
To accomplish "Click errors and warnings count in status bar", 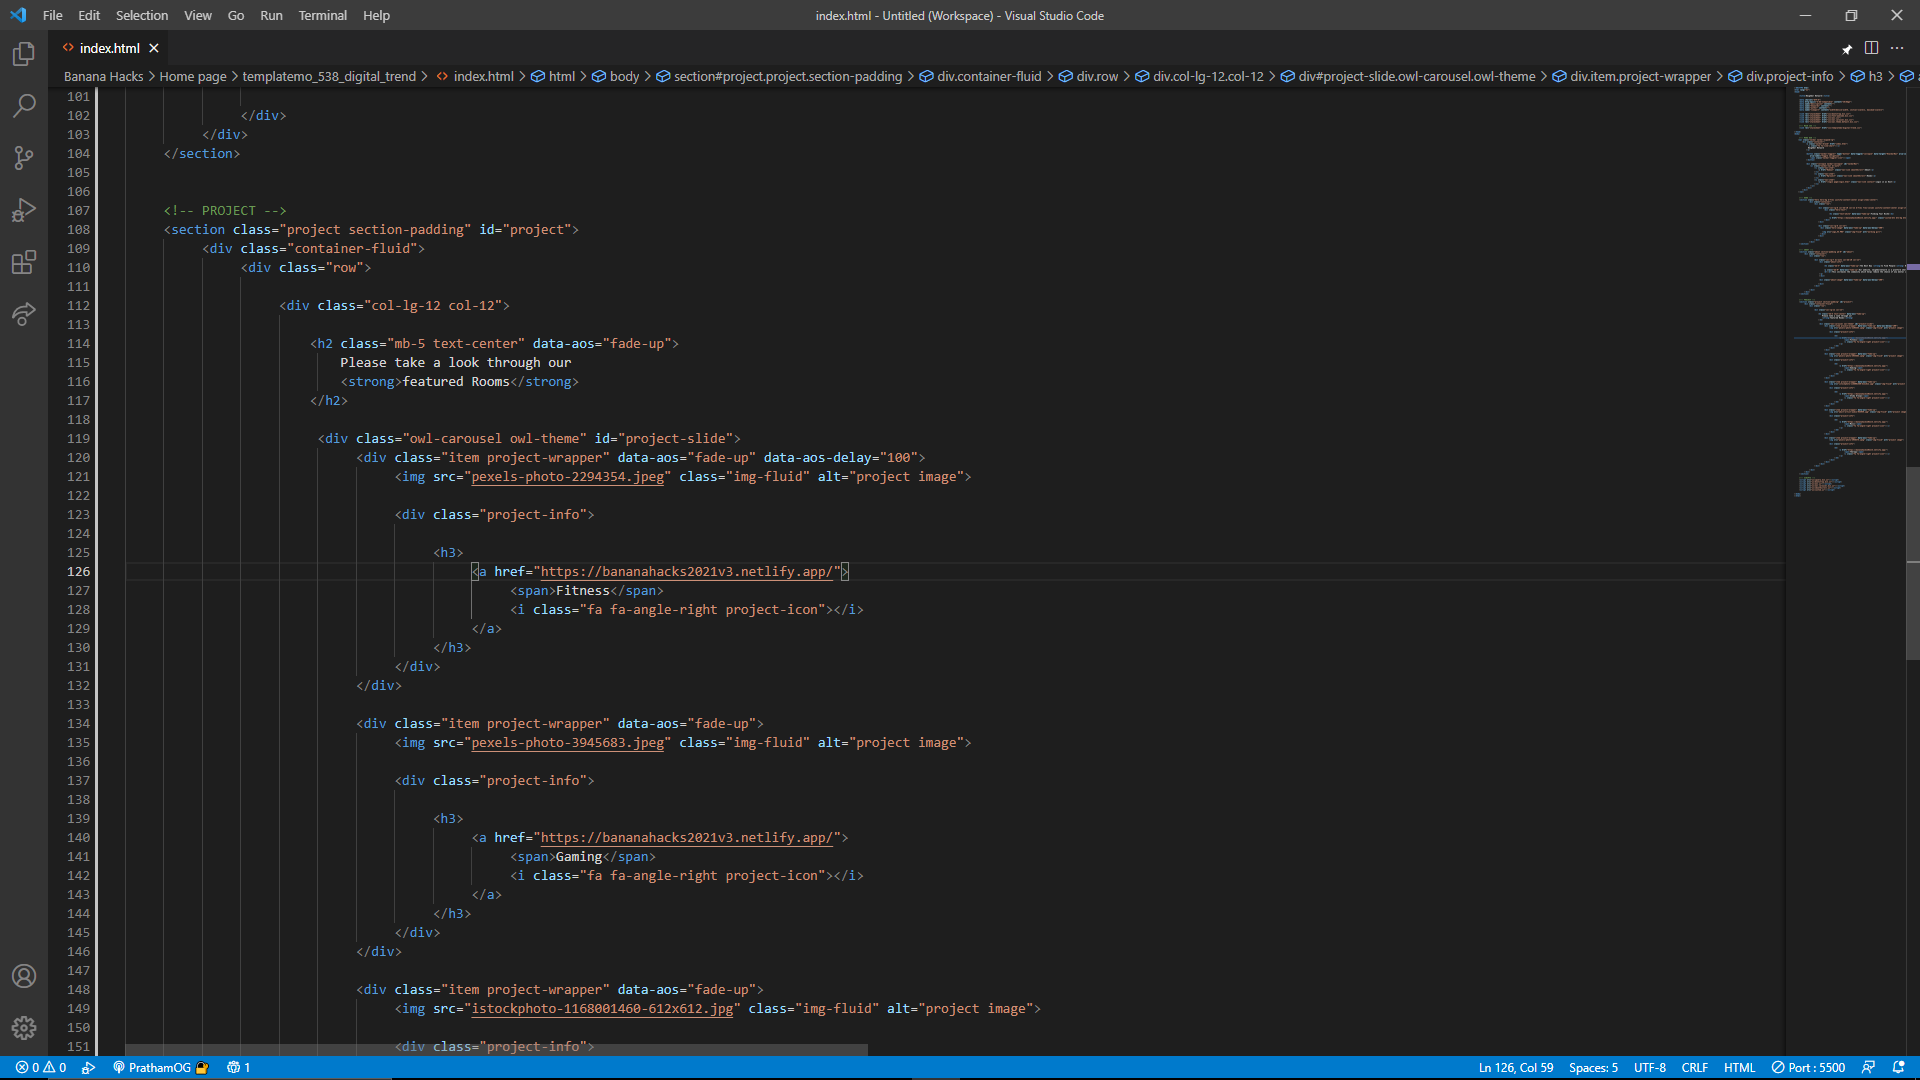I will tap(41, 1067).
